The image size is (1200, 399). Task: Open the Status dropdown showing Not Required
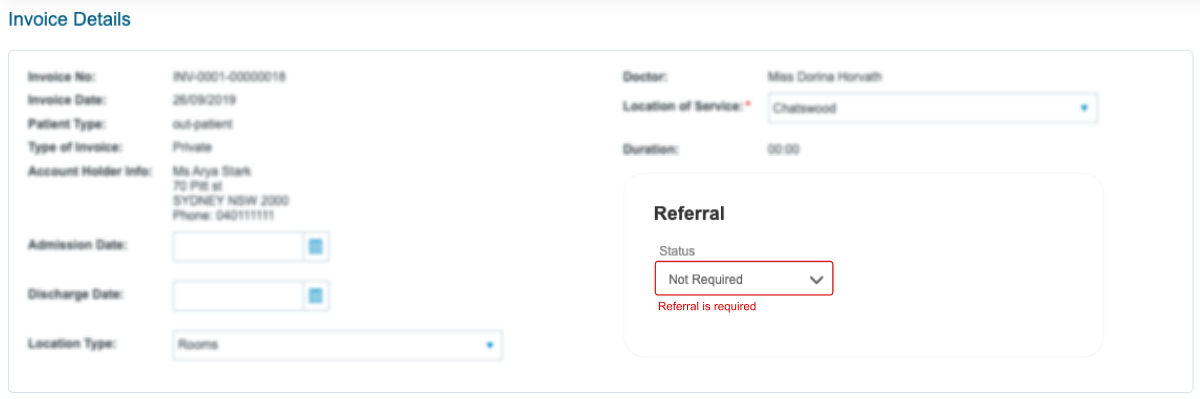pos(744,279)
